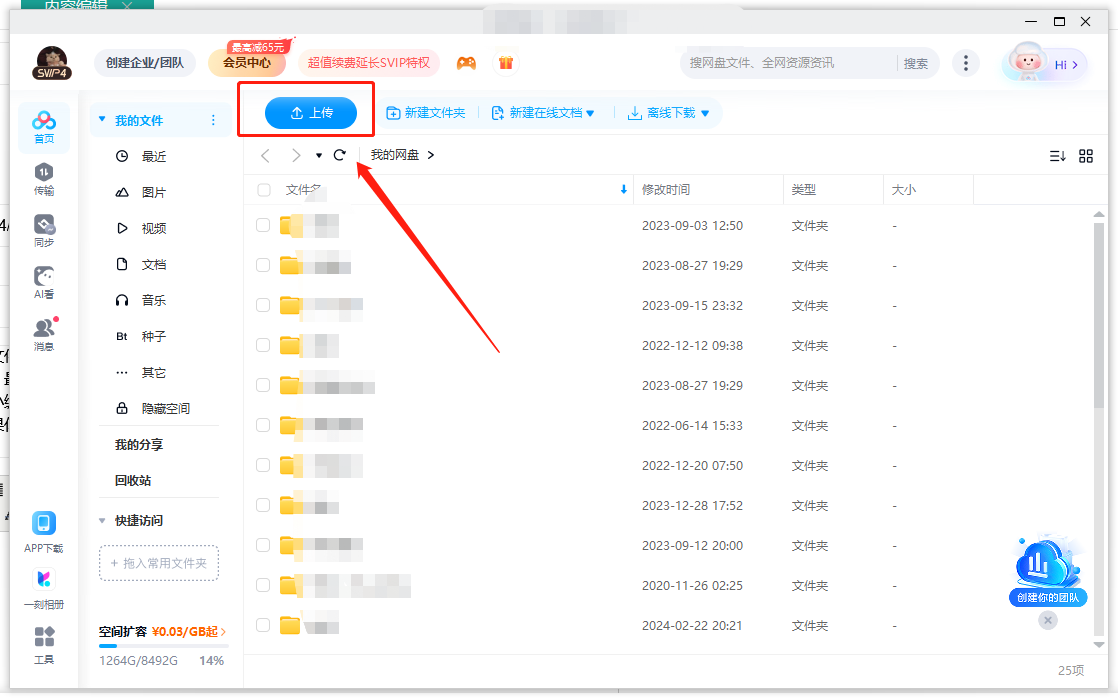Click the 拖入常用文件夹 drop area

coord(159,563)
